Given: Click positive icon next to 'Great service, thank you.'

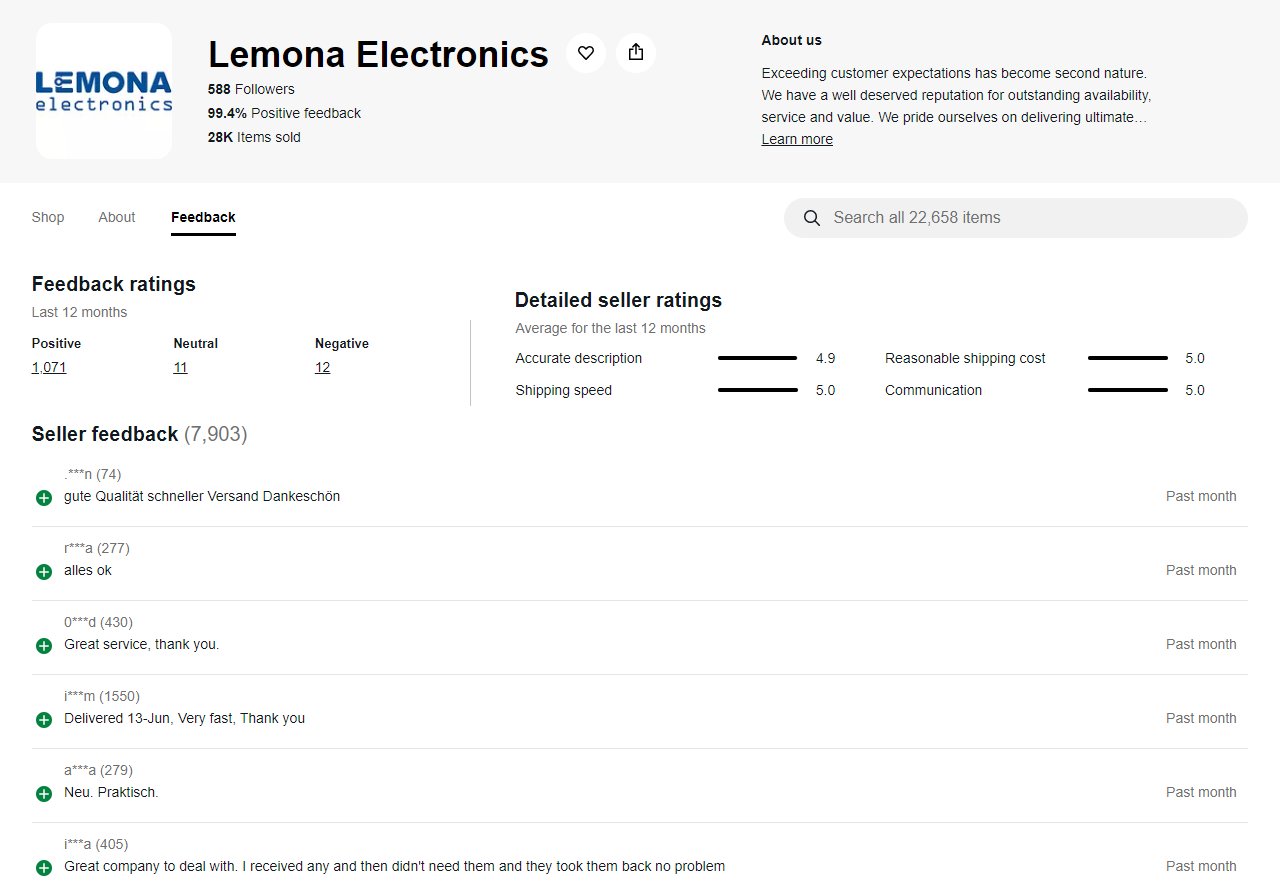Looking at the screenshot, I should pyautogui.click(x=44, y=646).
